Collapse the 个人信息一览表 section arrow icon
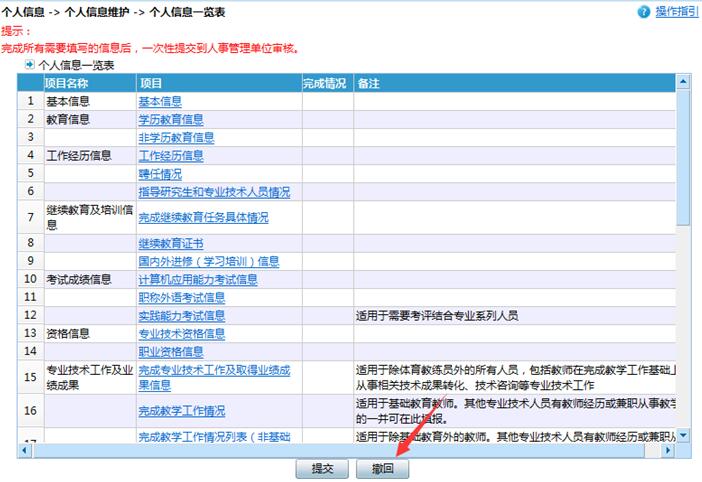 coord(30,64)
